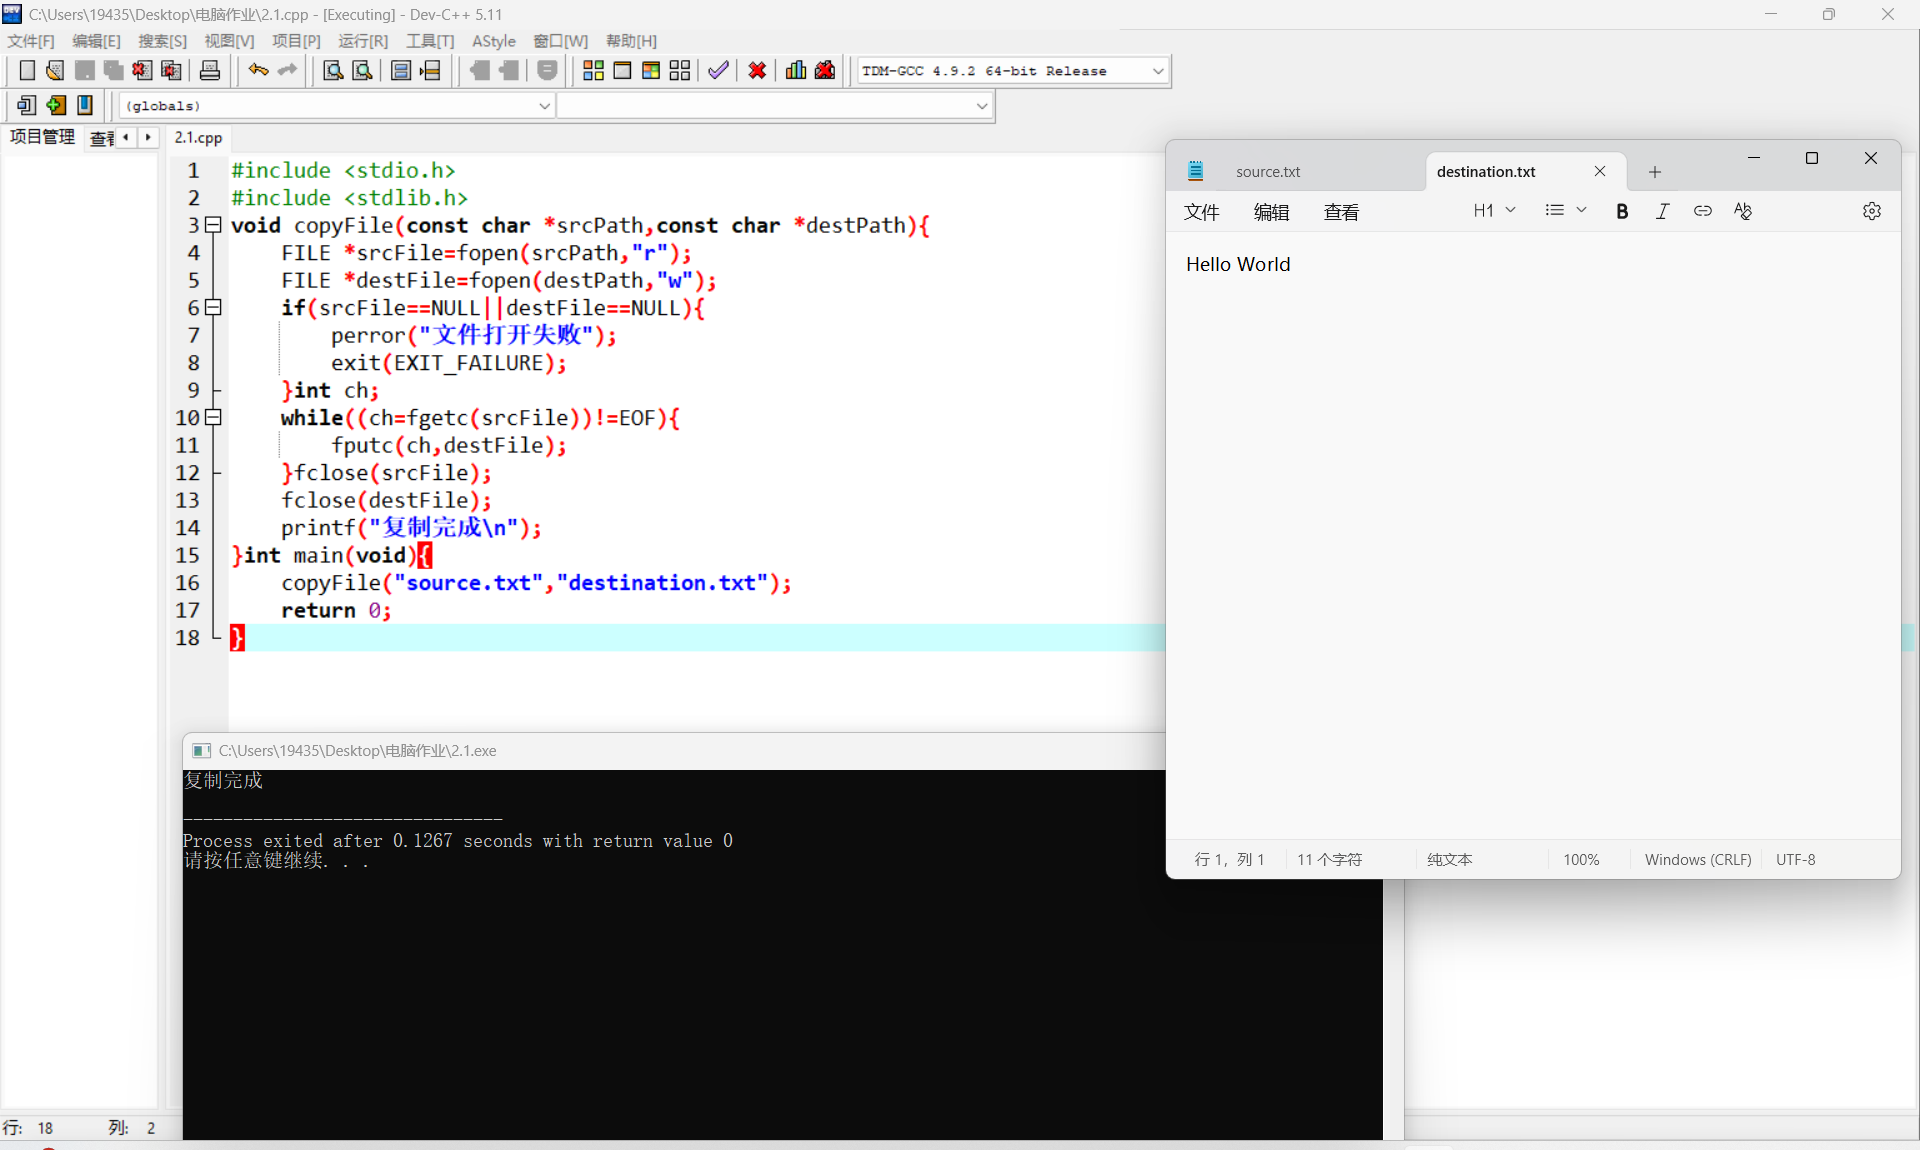Click the 100% zoom level in Notepad status bar
The height and width of the screenshot is (1150, 1920).
click(x=1581, y=860)
